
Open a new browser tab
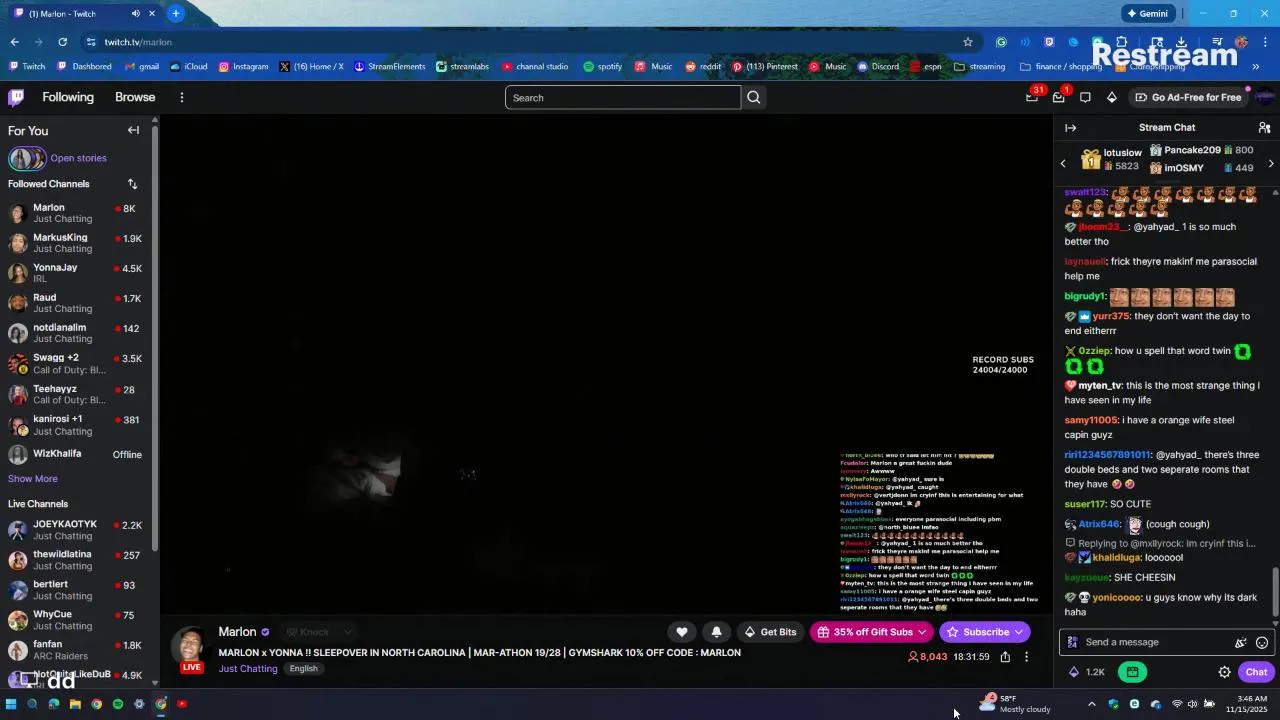click(x=175, y=13)
